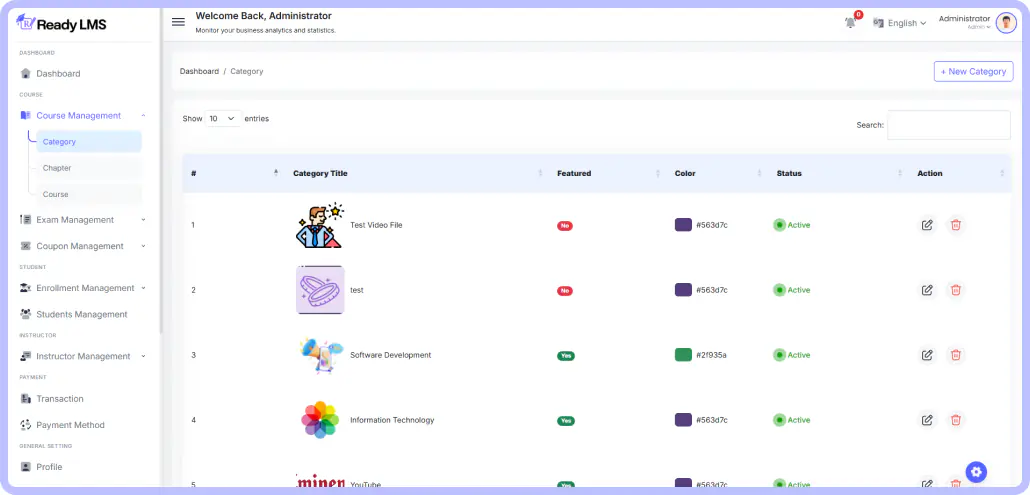
Task: Click the administrator avatar picture
Action: tap(1005, 23)
